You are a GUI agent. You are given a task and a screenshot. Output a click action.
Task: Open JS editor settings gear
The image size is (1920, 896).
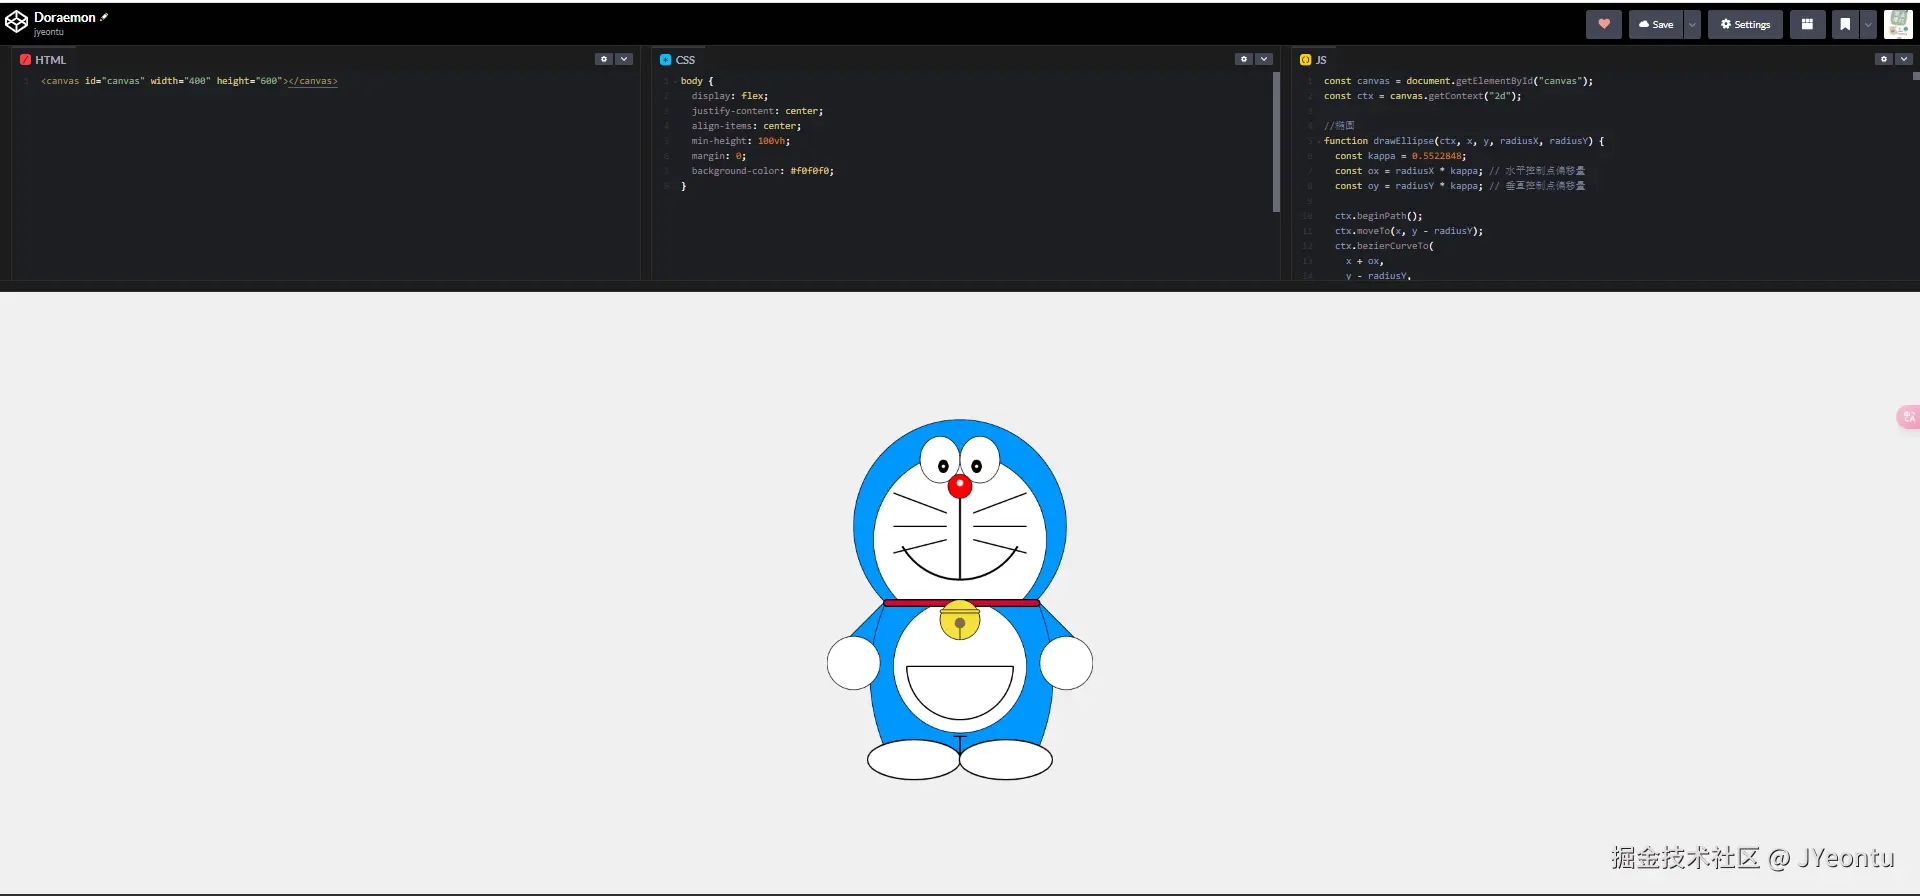(1884, 59)
